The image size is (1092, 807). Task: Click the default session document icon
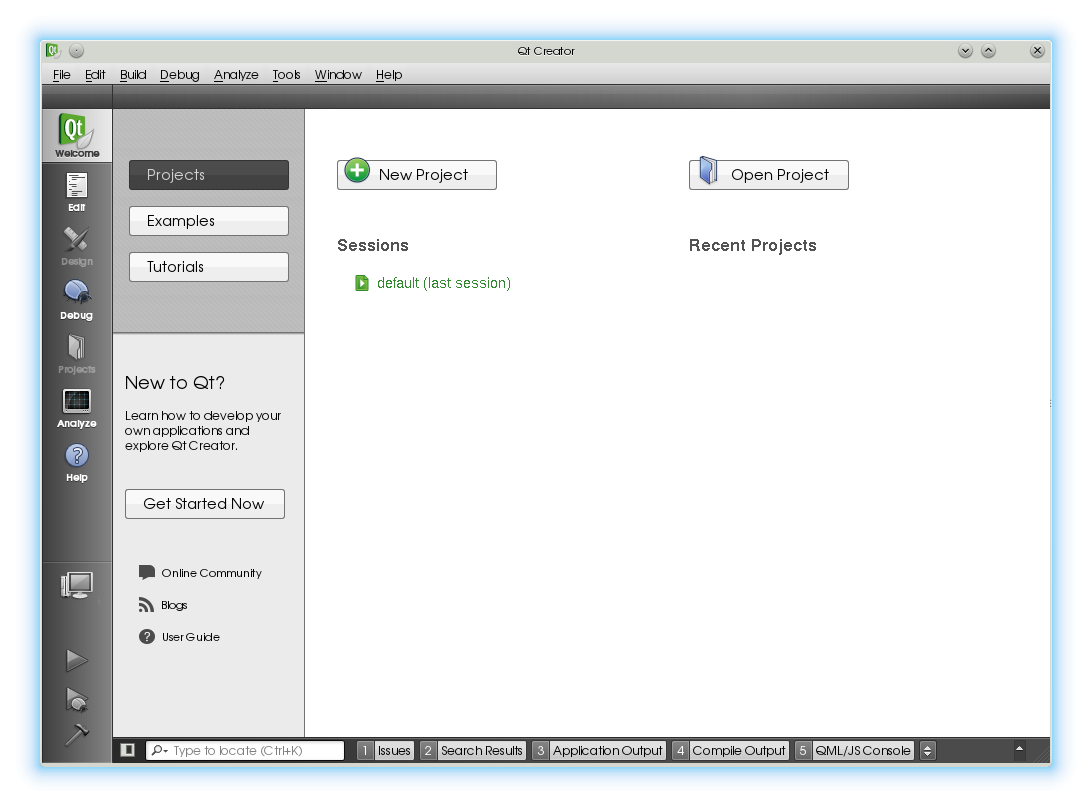point(362,283)
